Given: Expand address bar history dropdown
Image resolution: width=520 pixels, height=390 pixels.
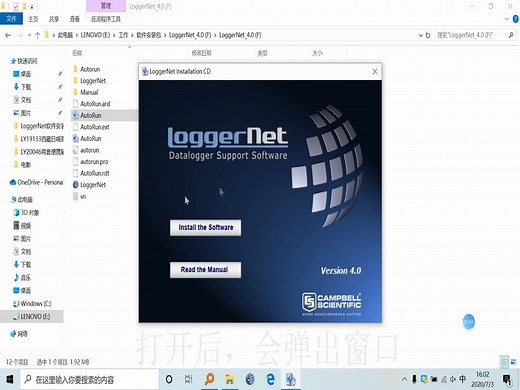Looking at the screenshot, I should point(421,35).
